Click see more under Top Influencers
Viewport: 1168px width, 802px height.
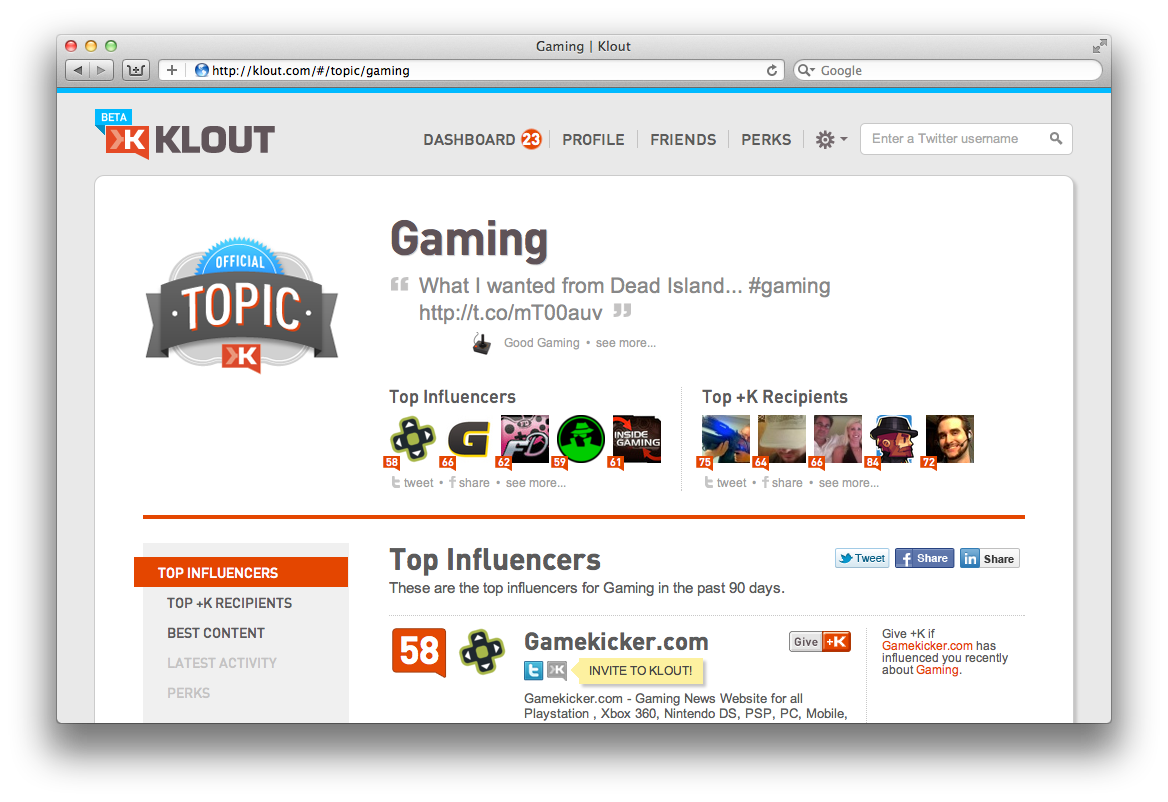[x=536, y=483]
